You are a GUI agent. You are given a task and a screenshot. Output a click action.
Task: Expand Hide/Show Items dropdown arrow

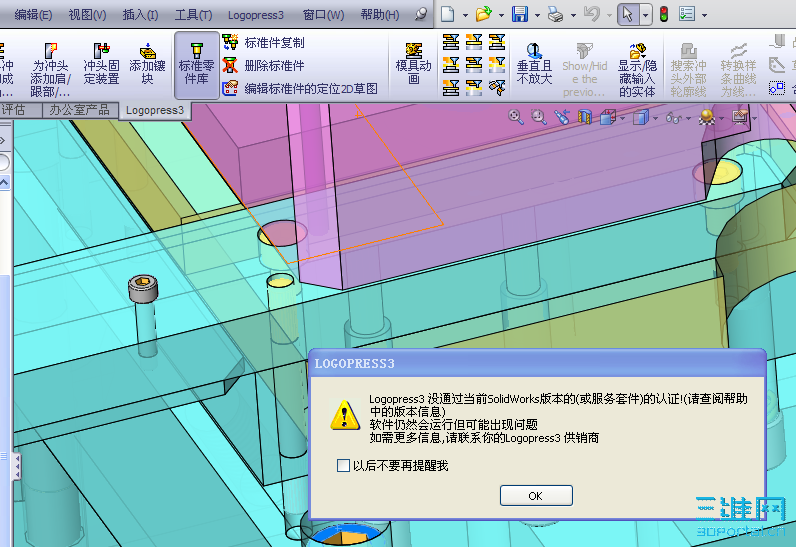(688, 119)
